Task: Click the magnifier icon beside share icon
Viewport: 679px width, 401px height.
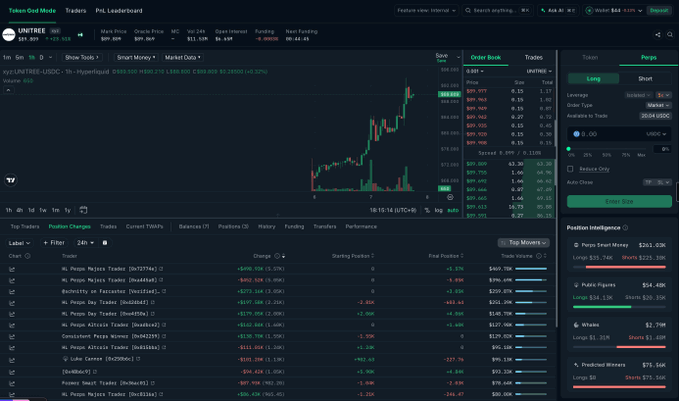Action: pyautogui.click(x=670, y=35)
